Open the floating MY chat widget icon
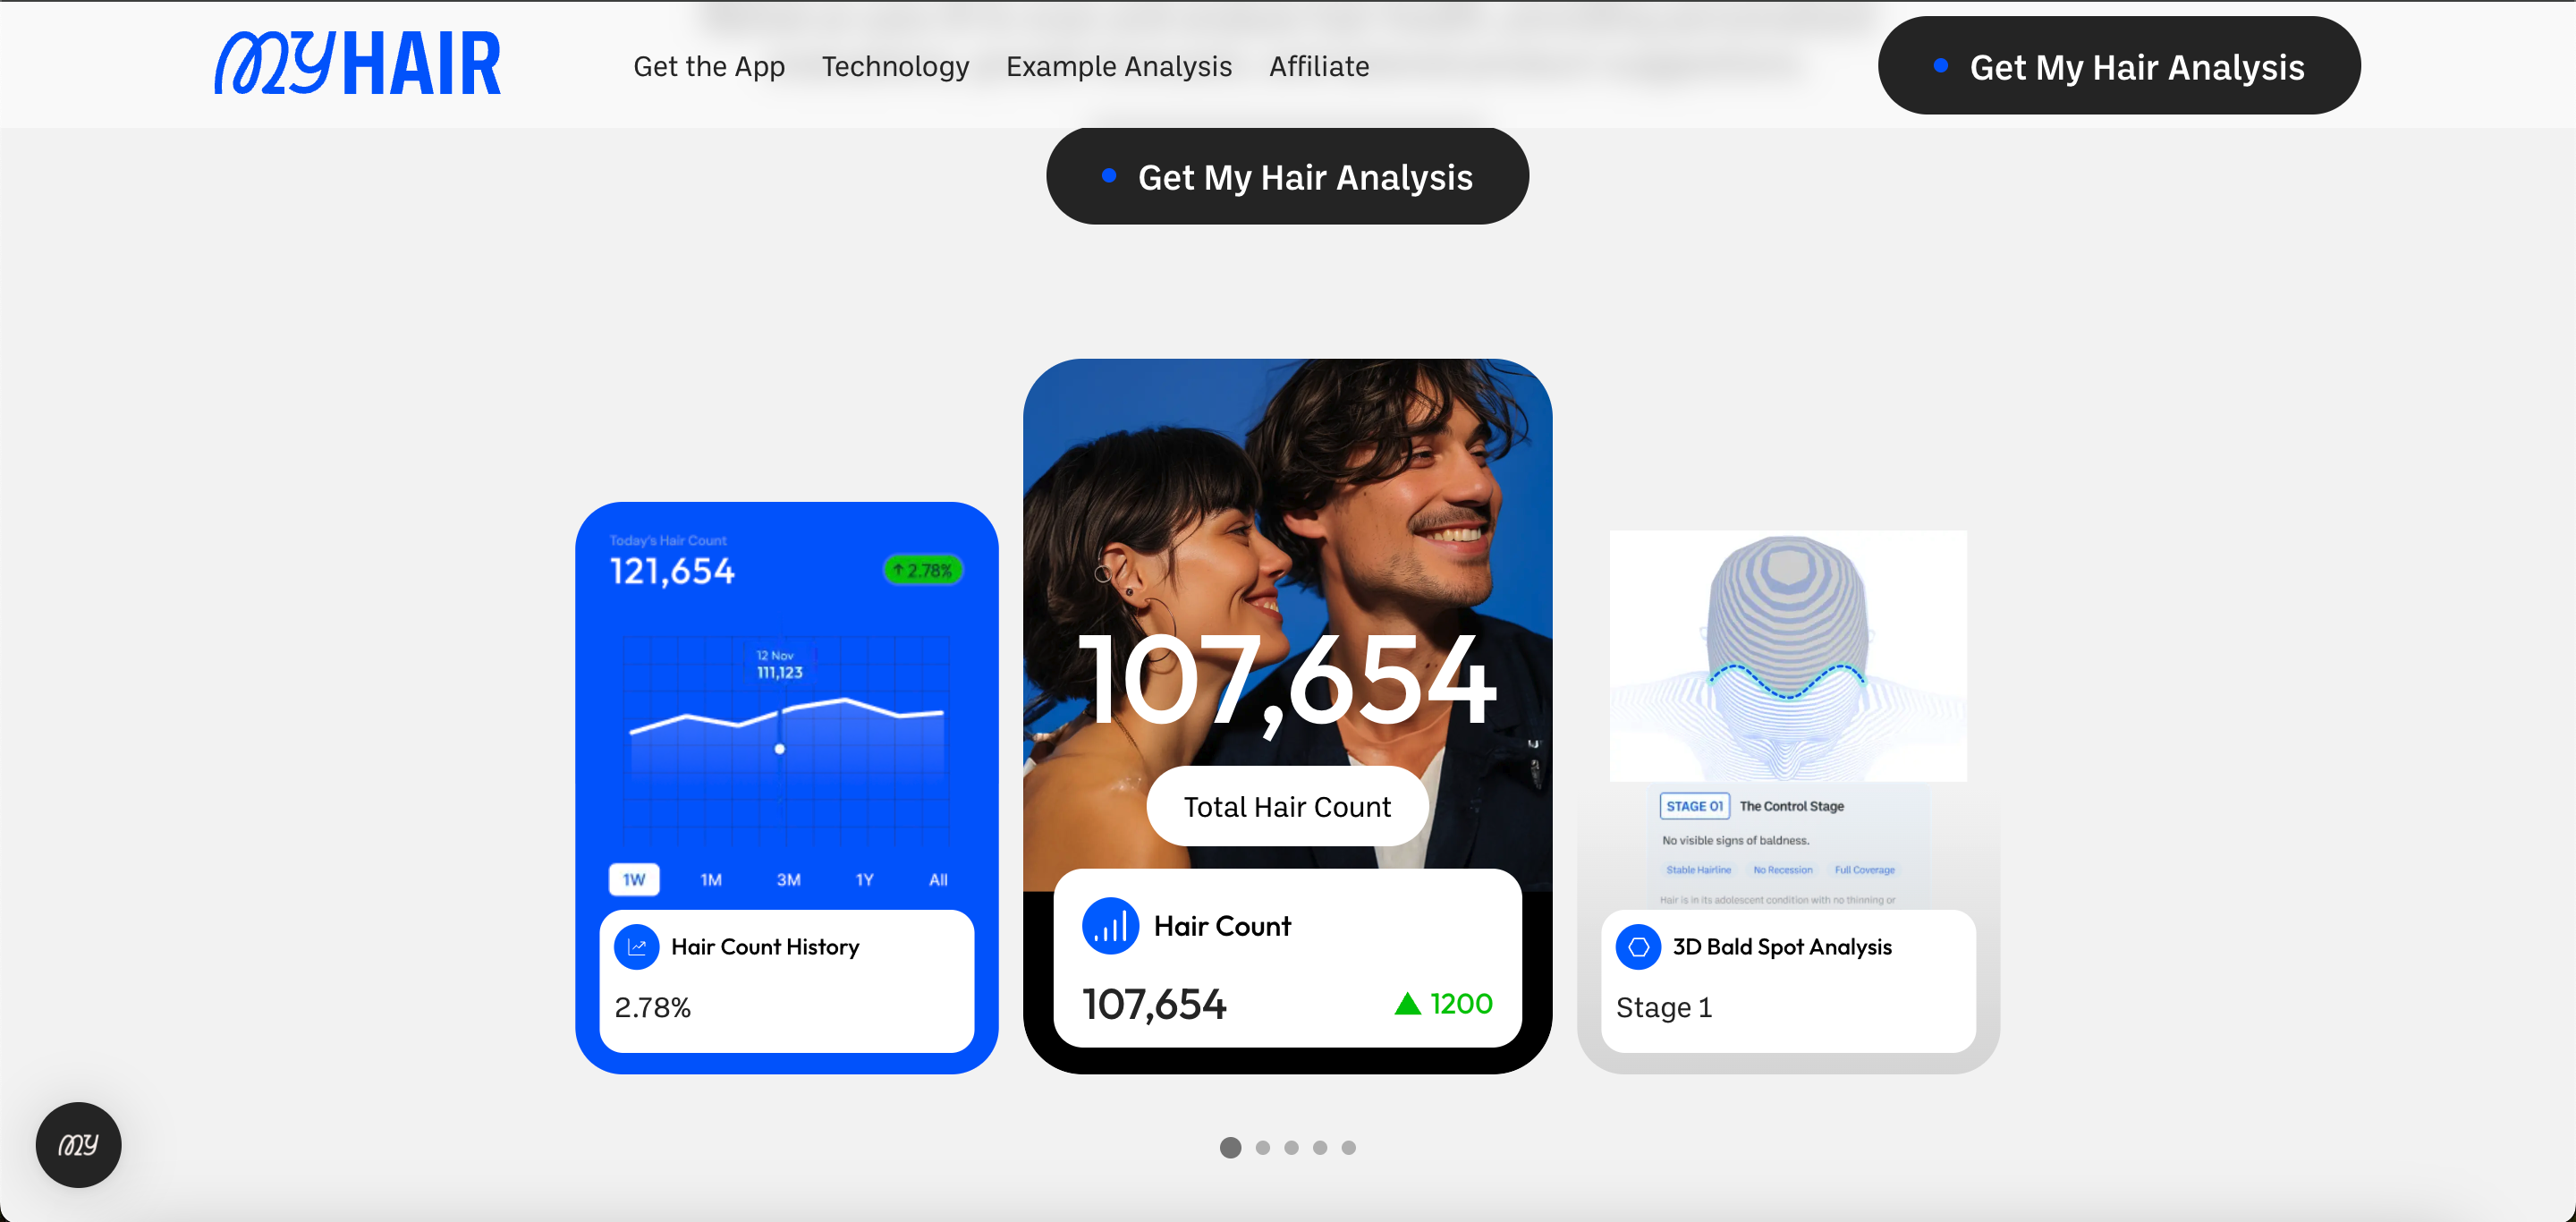Screen dimensions: 2576x1222 [79, 1145]
